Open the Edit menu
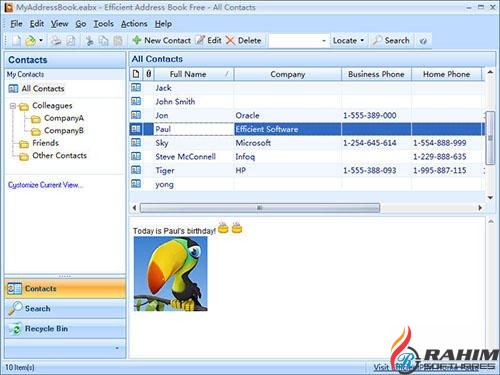Viewport: 500px width, 375px height. point(37,24)
